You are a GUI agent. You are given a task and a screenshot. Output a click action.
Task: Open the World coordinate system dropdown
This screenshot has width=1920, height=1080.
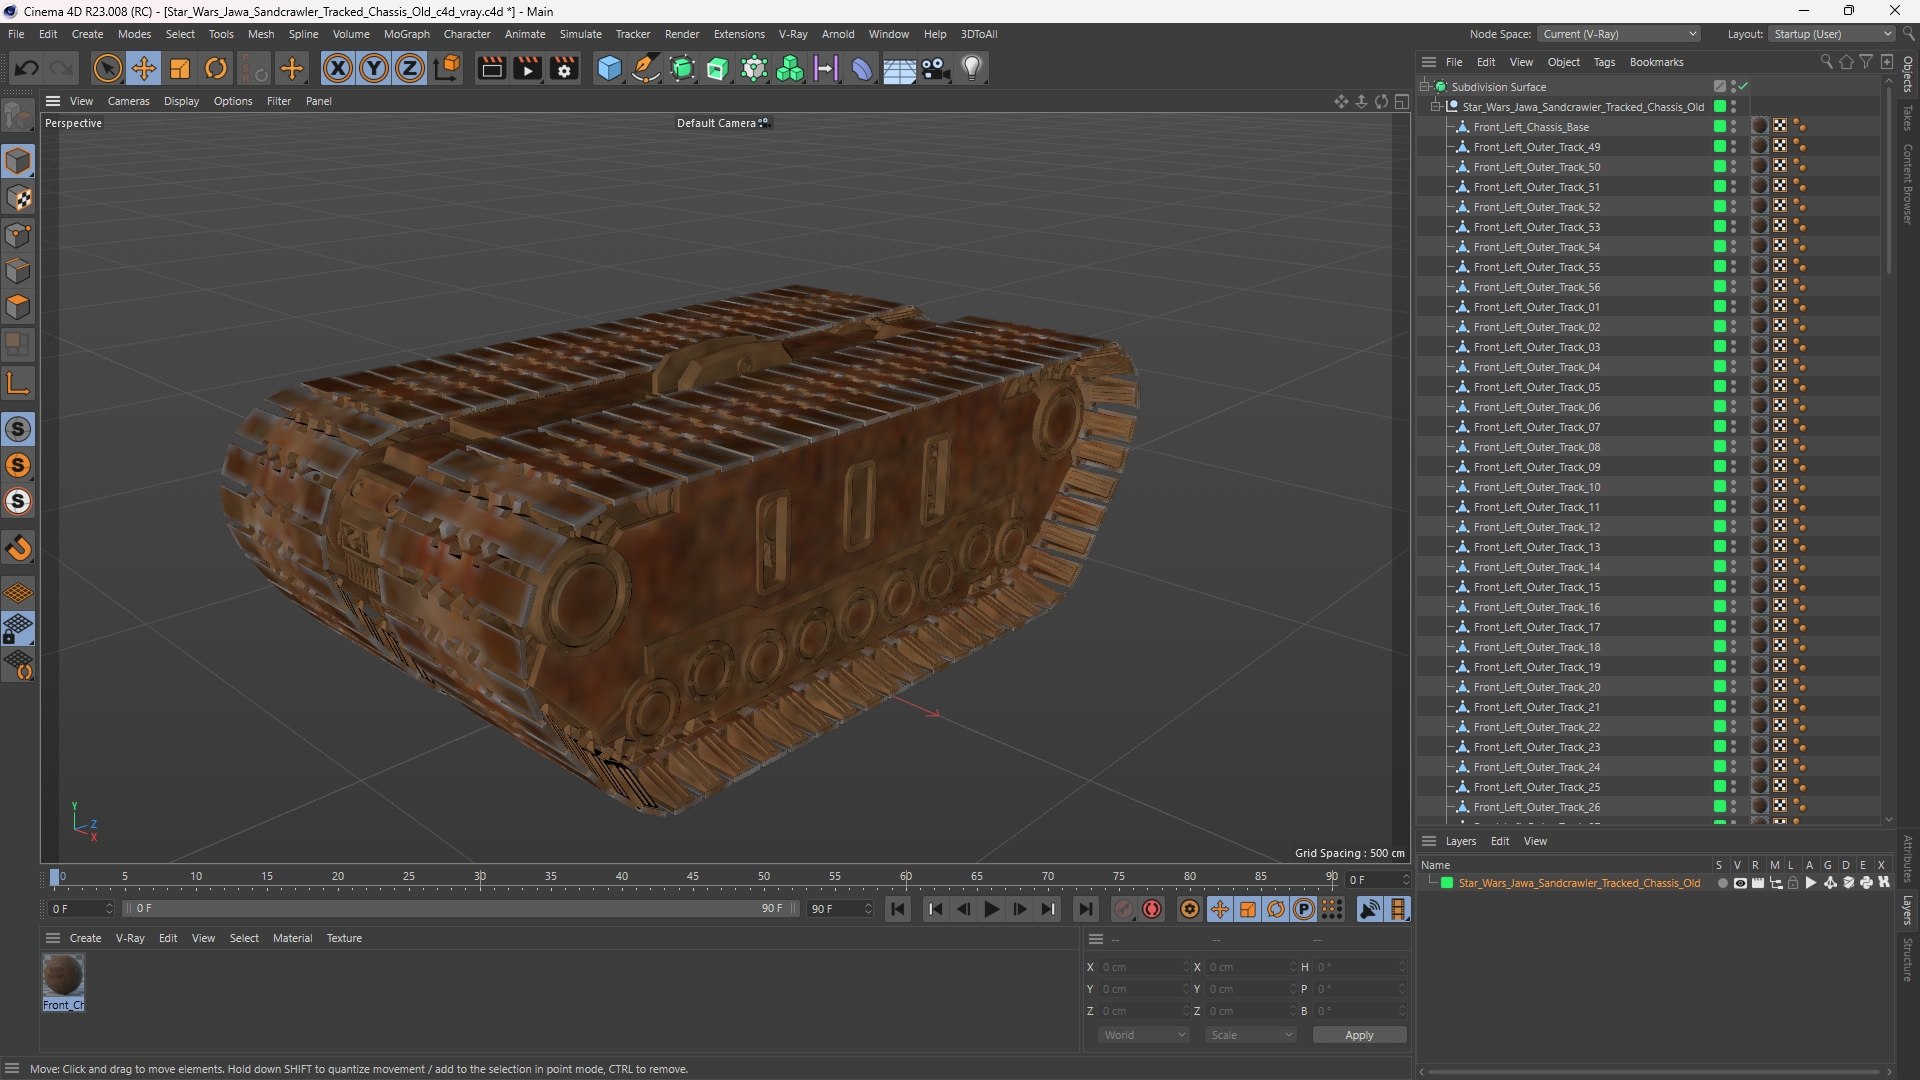(1144, 1035)
